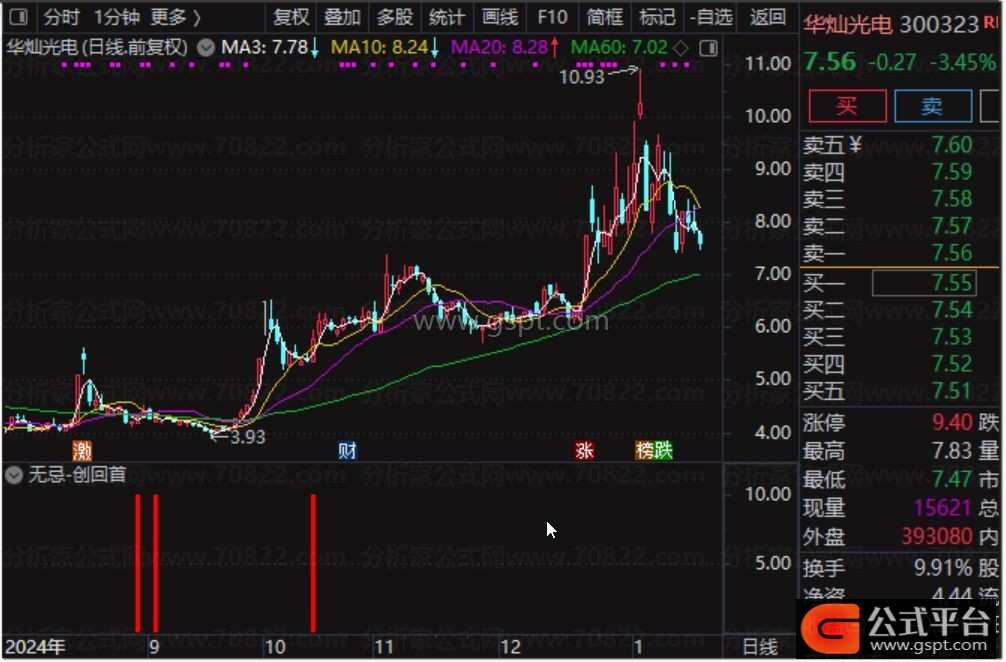The image size is (1006, 662).
Task: Toggle the side panel icon in the top toolbar
Action: (x=19, y=17)
